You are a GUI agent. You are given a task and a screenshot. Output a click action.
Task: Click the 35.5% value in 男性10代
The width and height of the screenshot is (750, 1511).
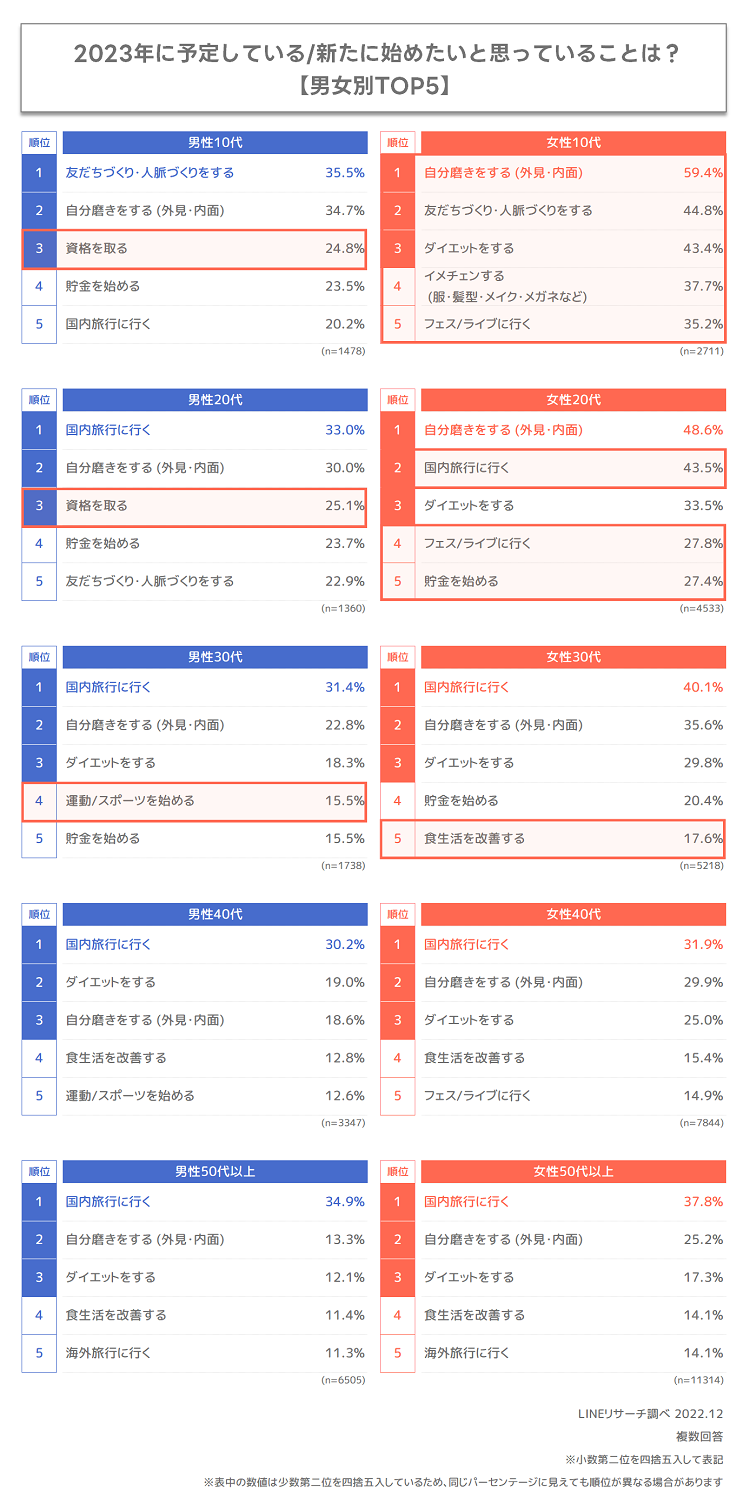pos(345,173)
